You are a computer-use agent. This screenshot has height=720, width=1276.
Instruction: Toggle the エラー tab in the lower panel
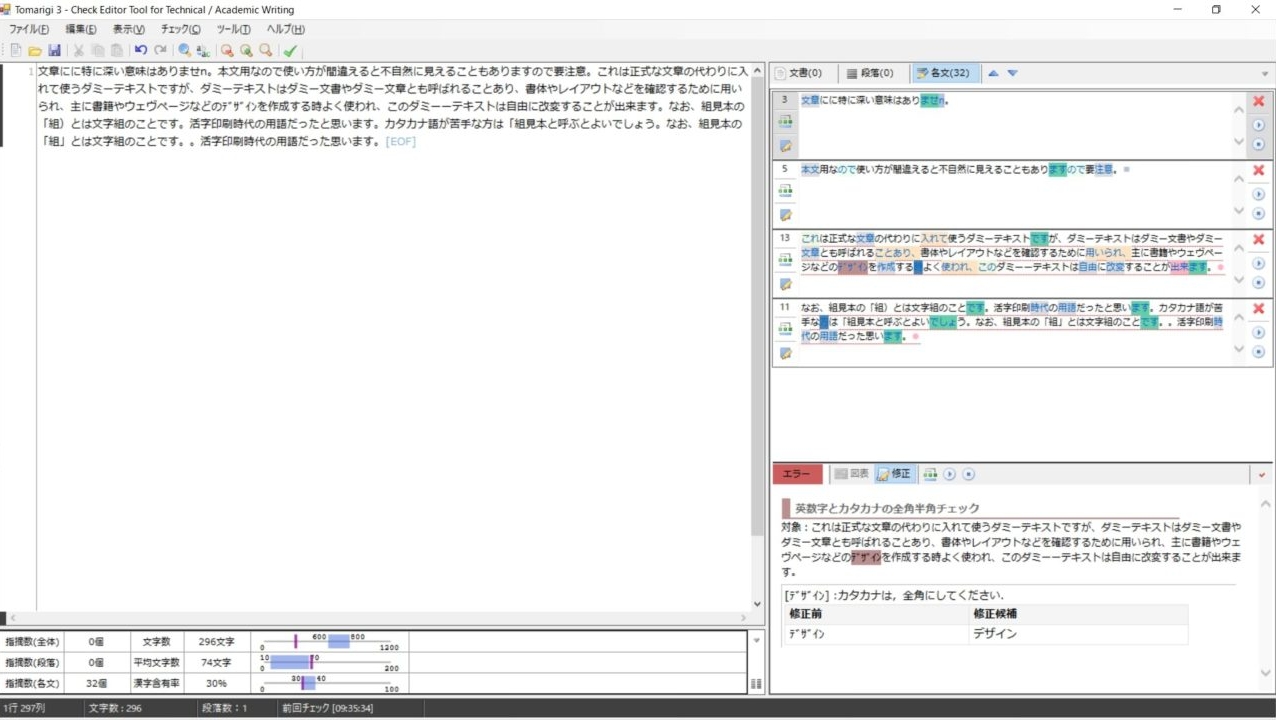797,473
